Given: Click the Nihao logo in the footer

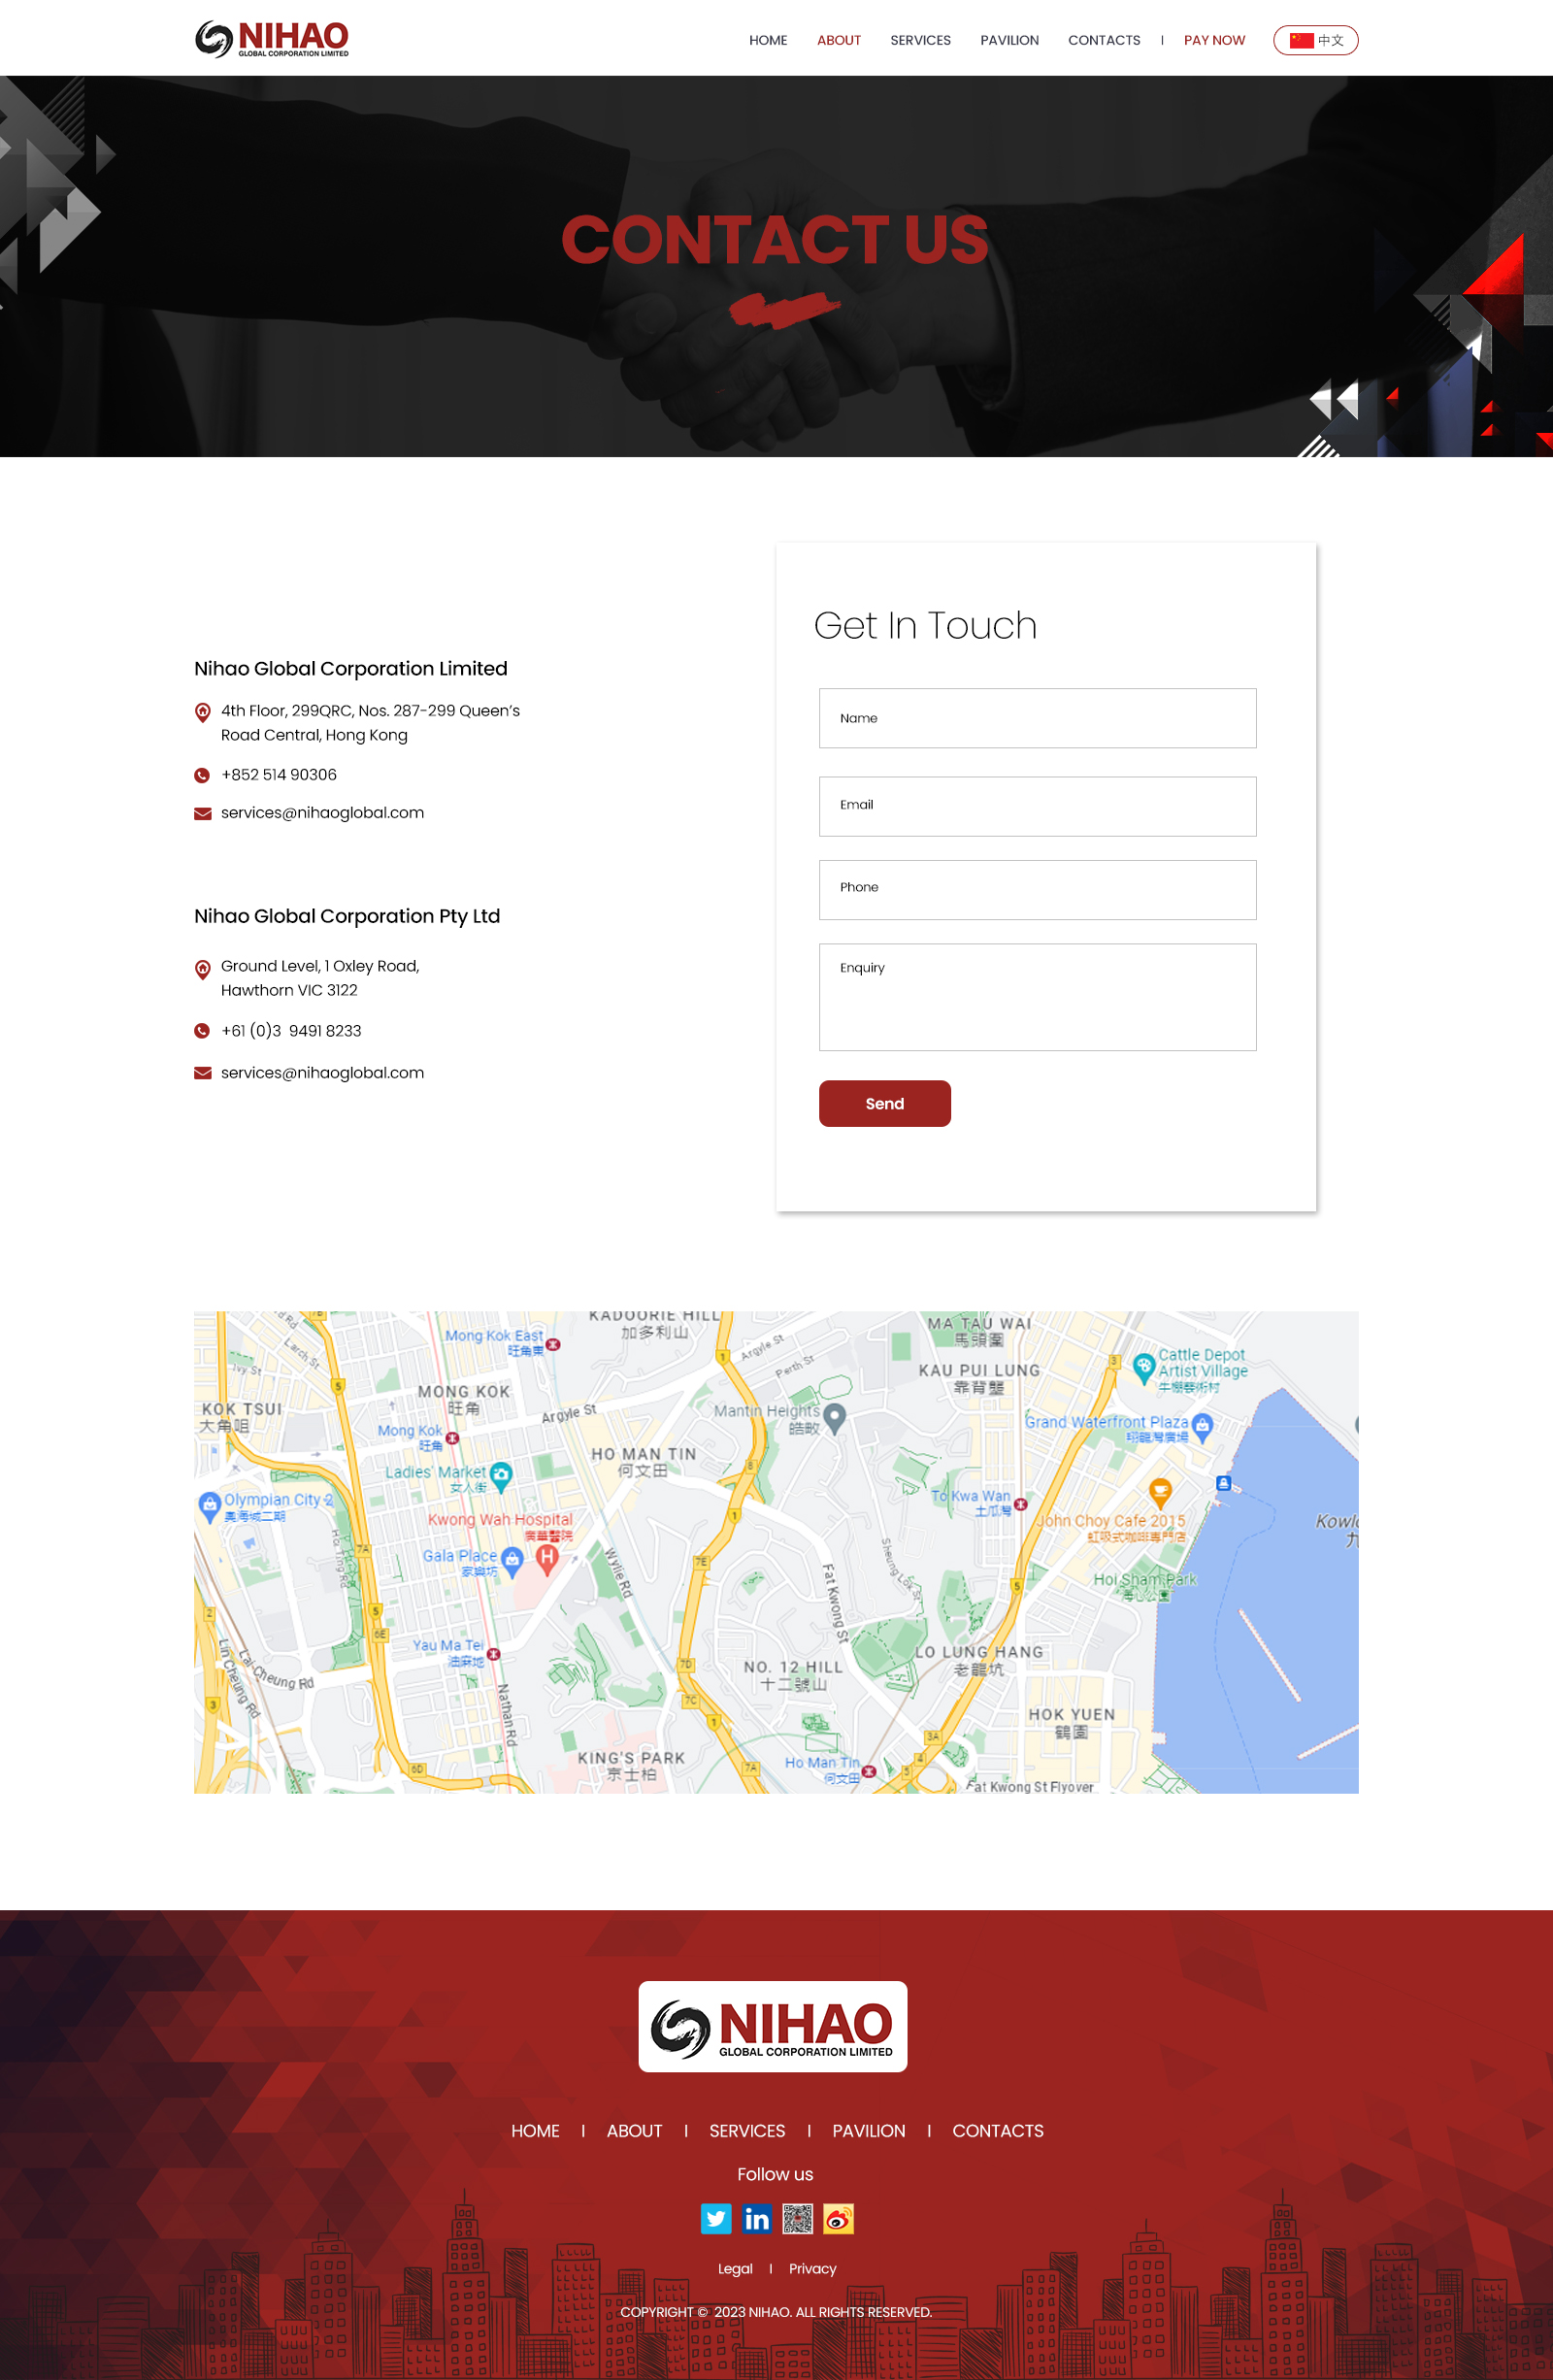Looking at the screenshot, I should [772, 2026].
